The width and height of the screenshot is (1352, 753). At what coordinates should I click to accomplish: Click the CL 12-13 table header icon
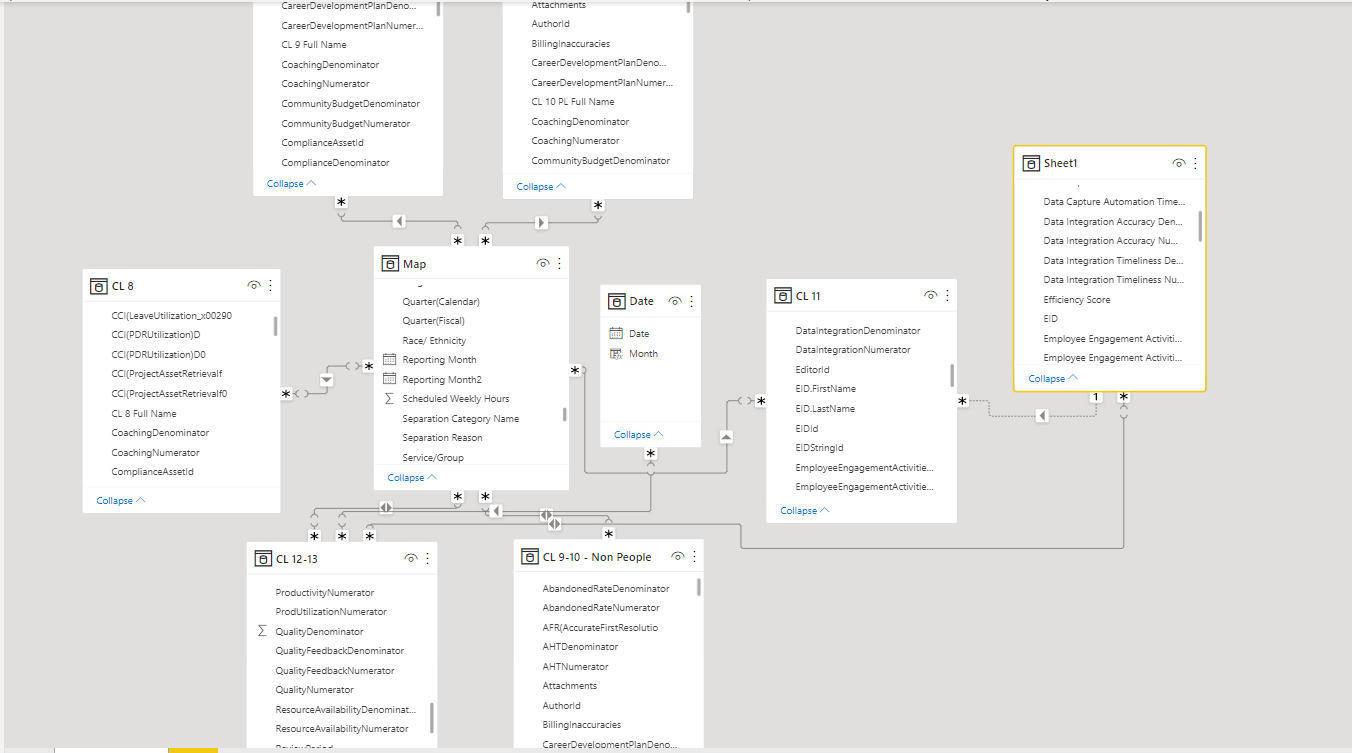263,558
